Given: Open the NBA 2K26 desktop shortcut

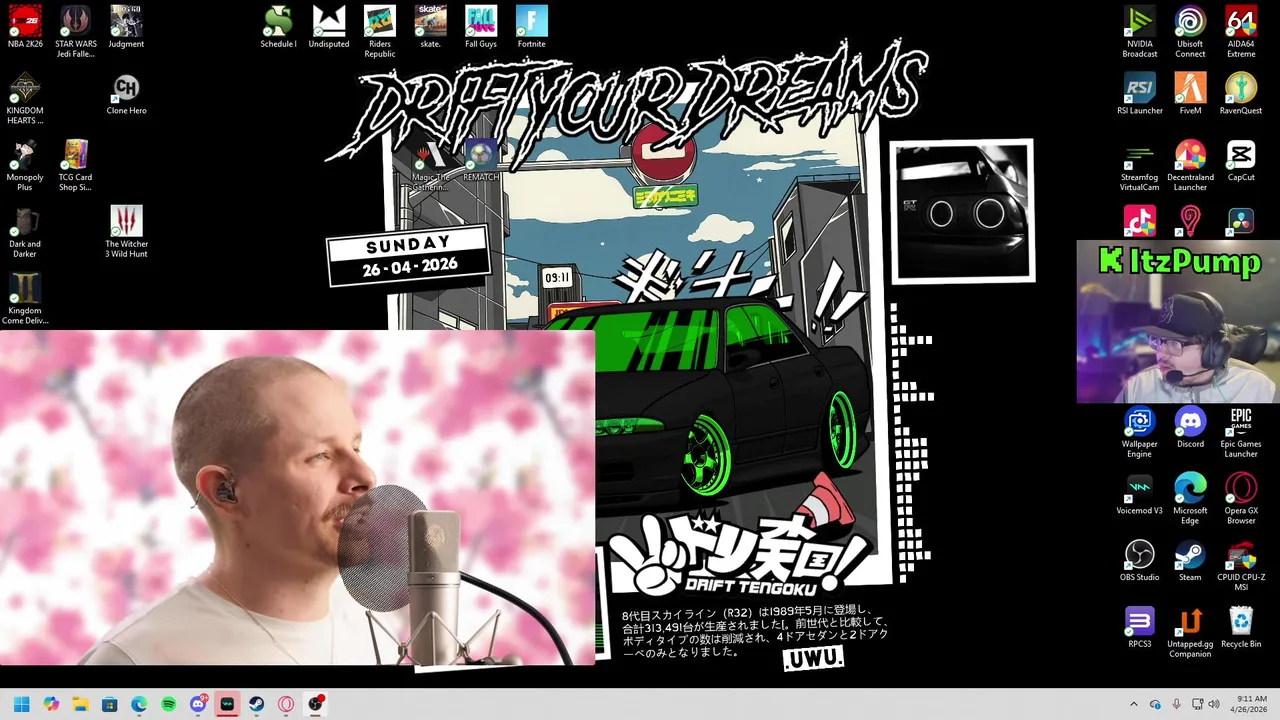Looking at the screenshot, I should 25,27.
